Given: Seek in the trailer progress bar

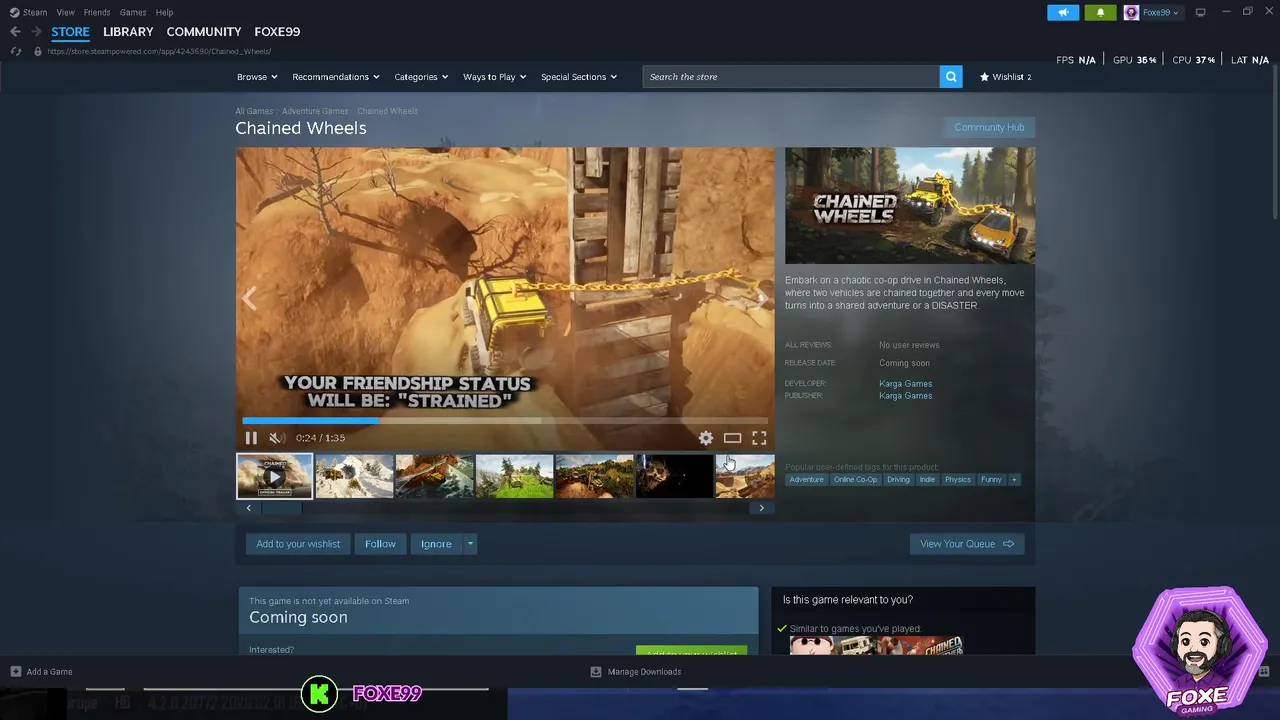Looking at the screenshot, I should 505,420.
